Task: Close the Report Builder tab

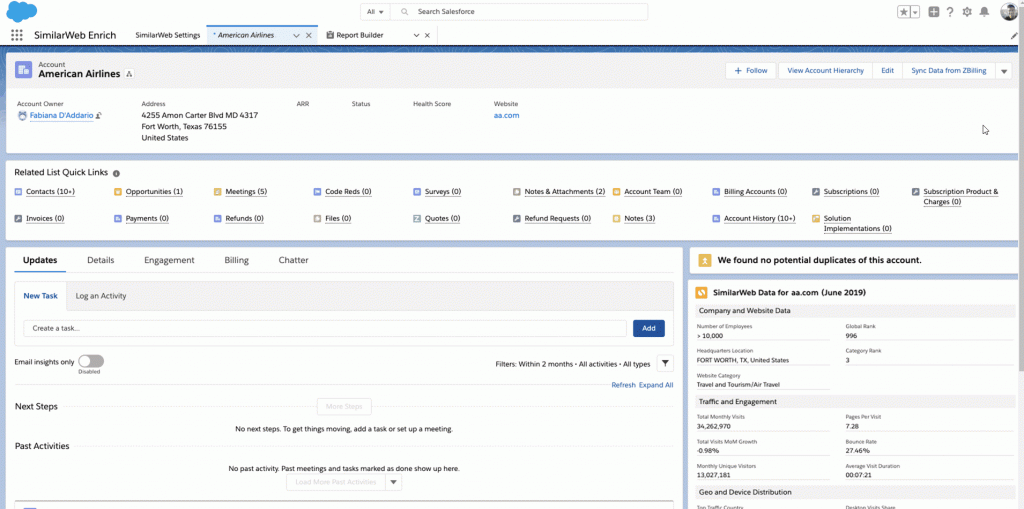Action: 428,35
